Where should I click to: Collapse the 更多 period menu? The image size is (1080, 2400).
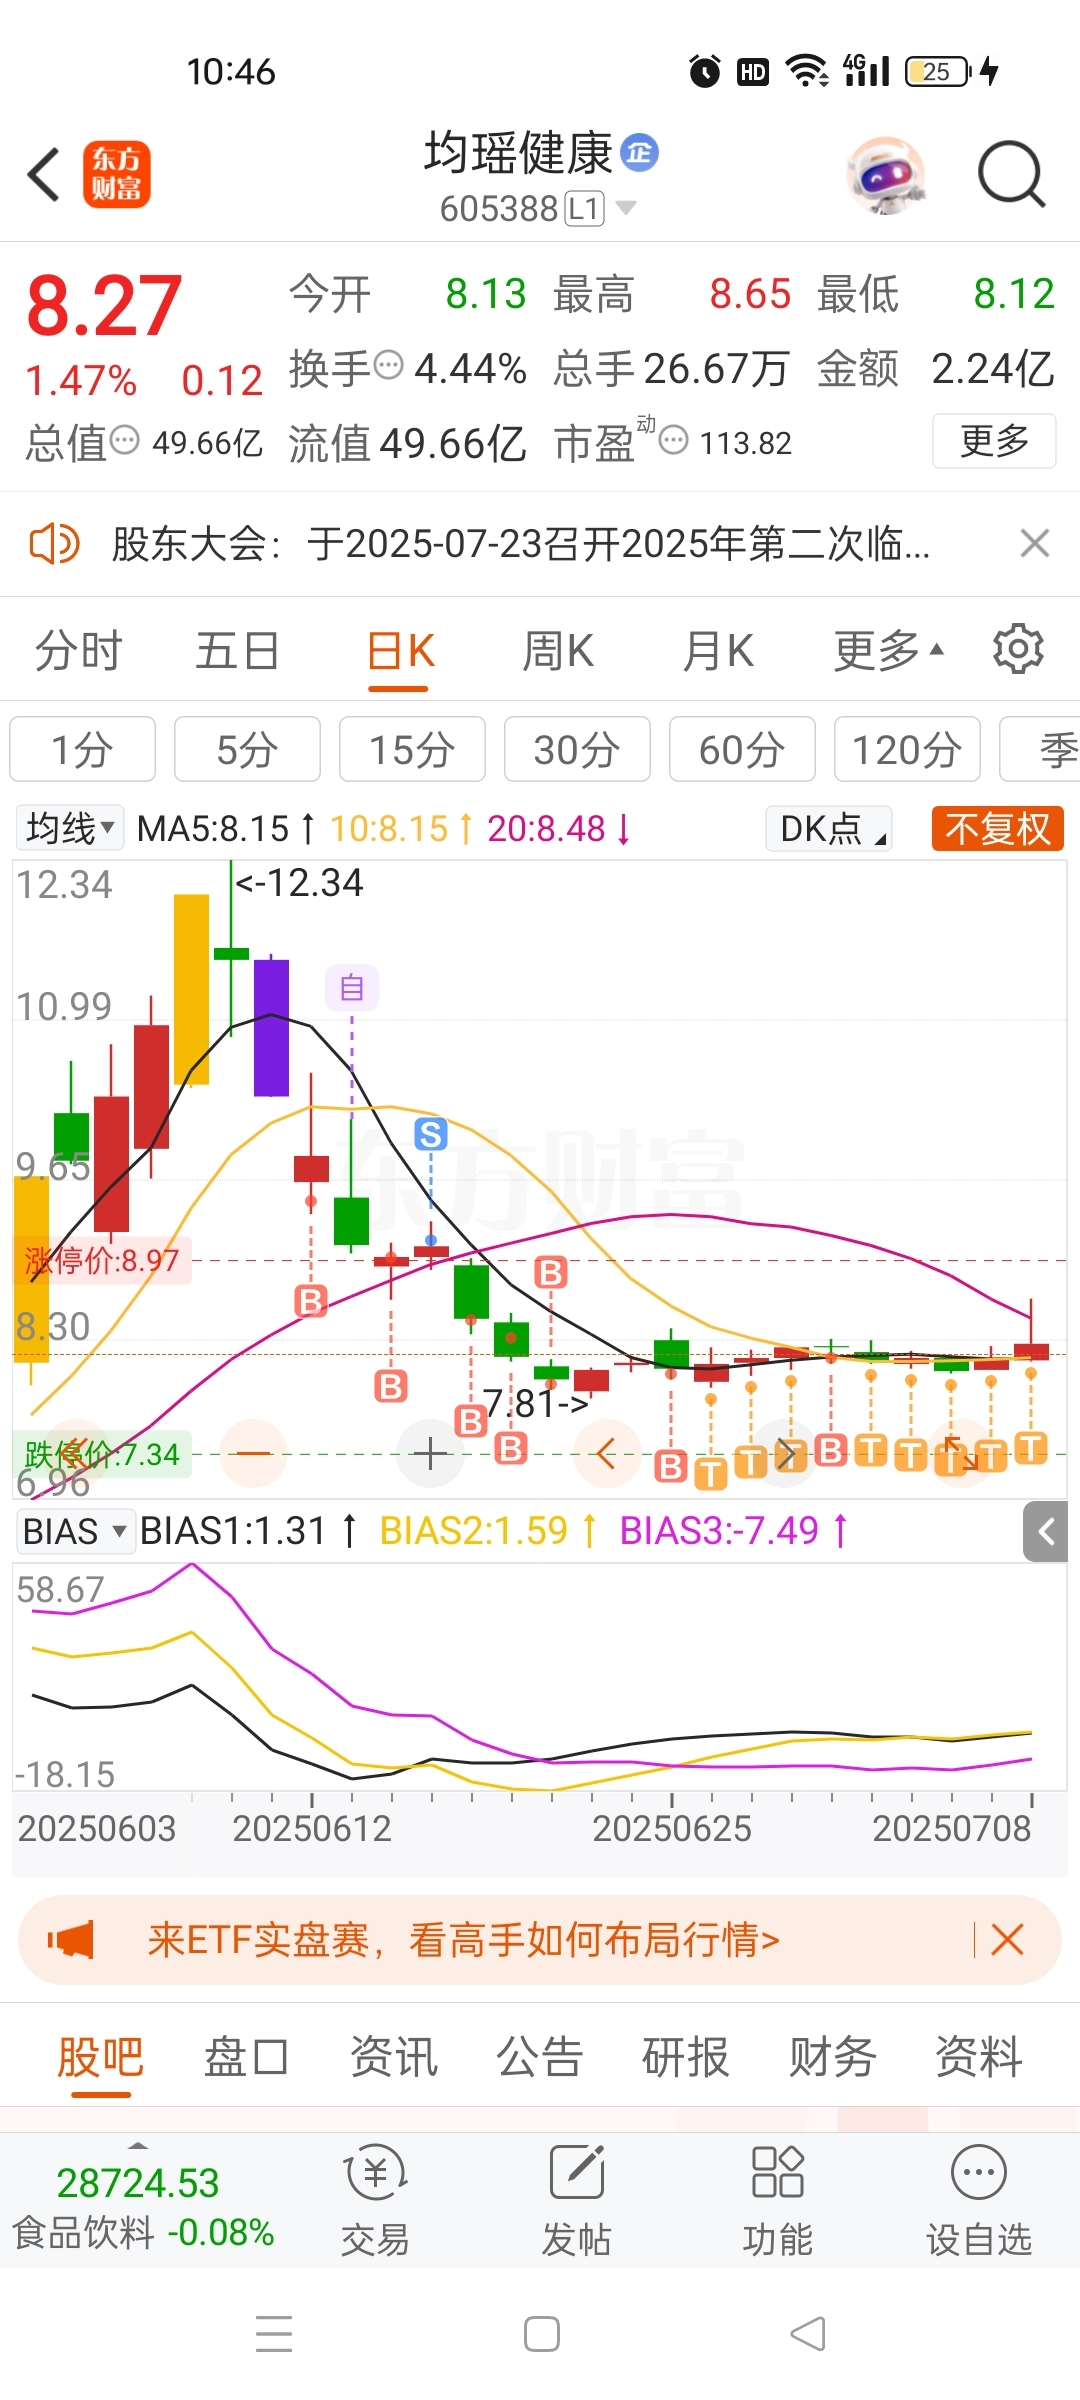coord(888,652)
